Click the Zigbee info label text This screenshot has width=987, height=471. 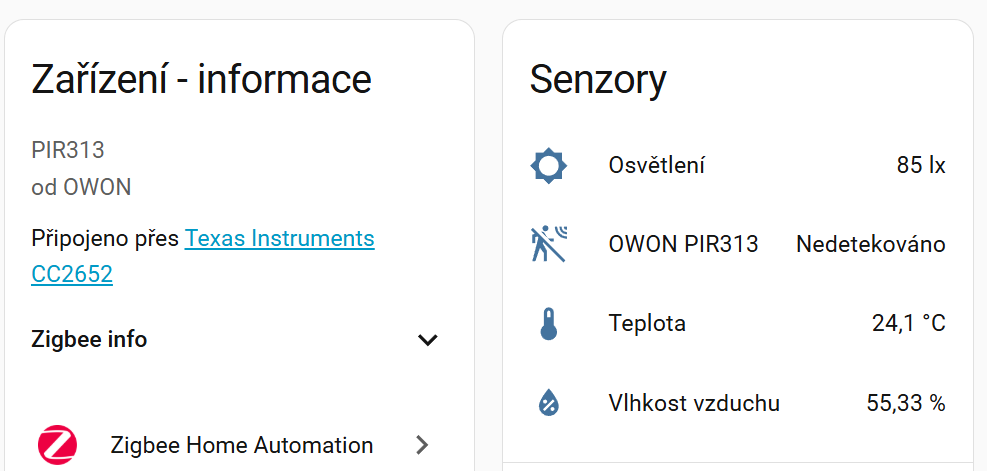89,339
